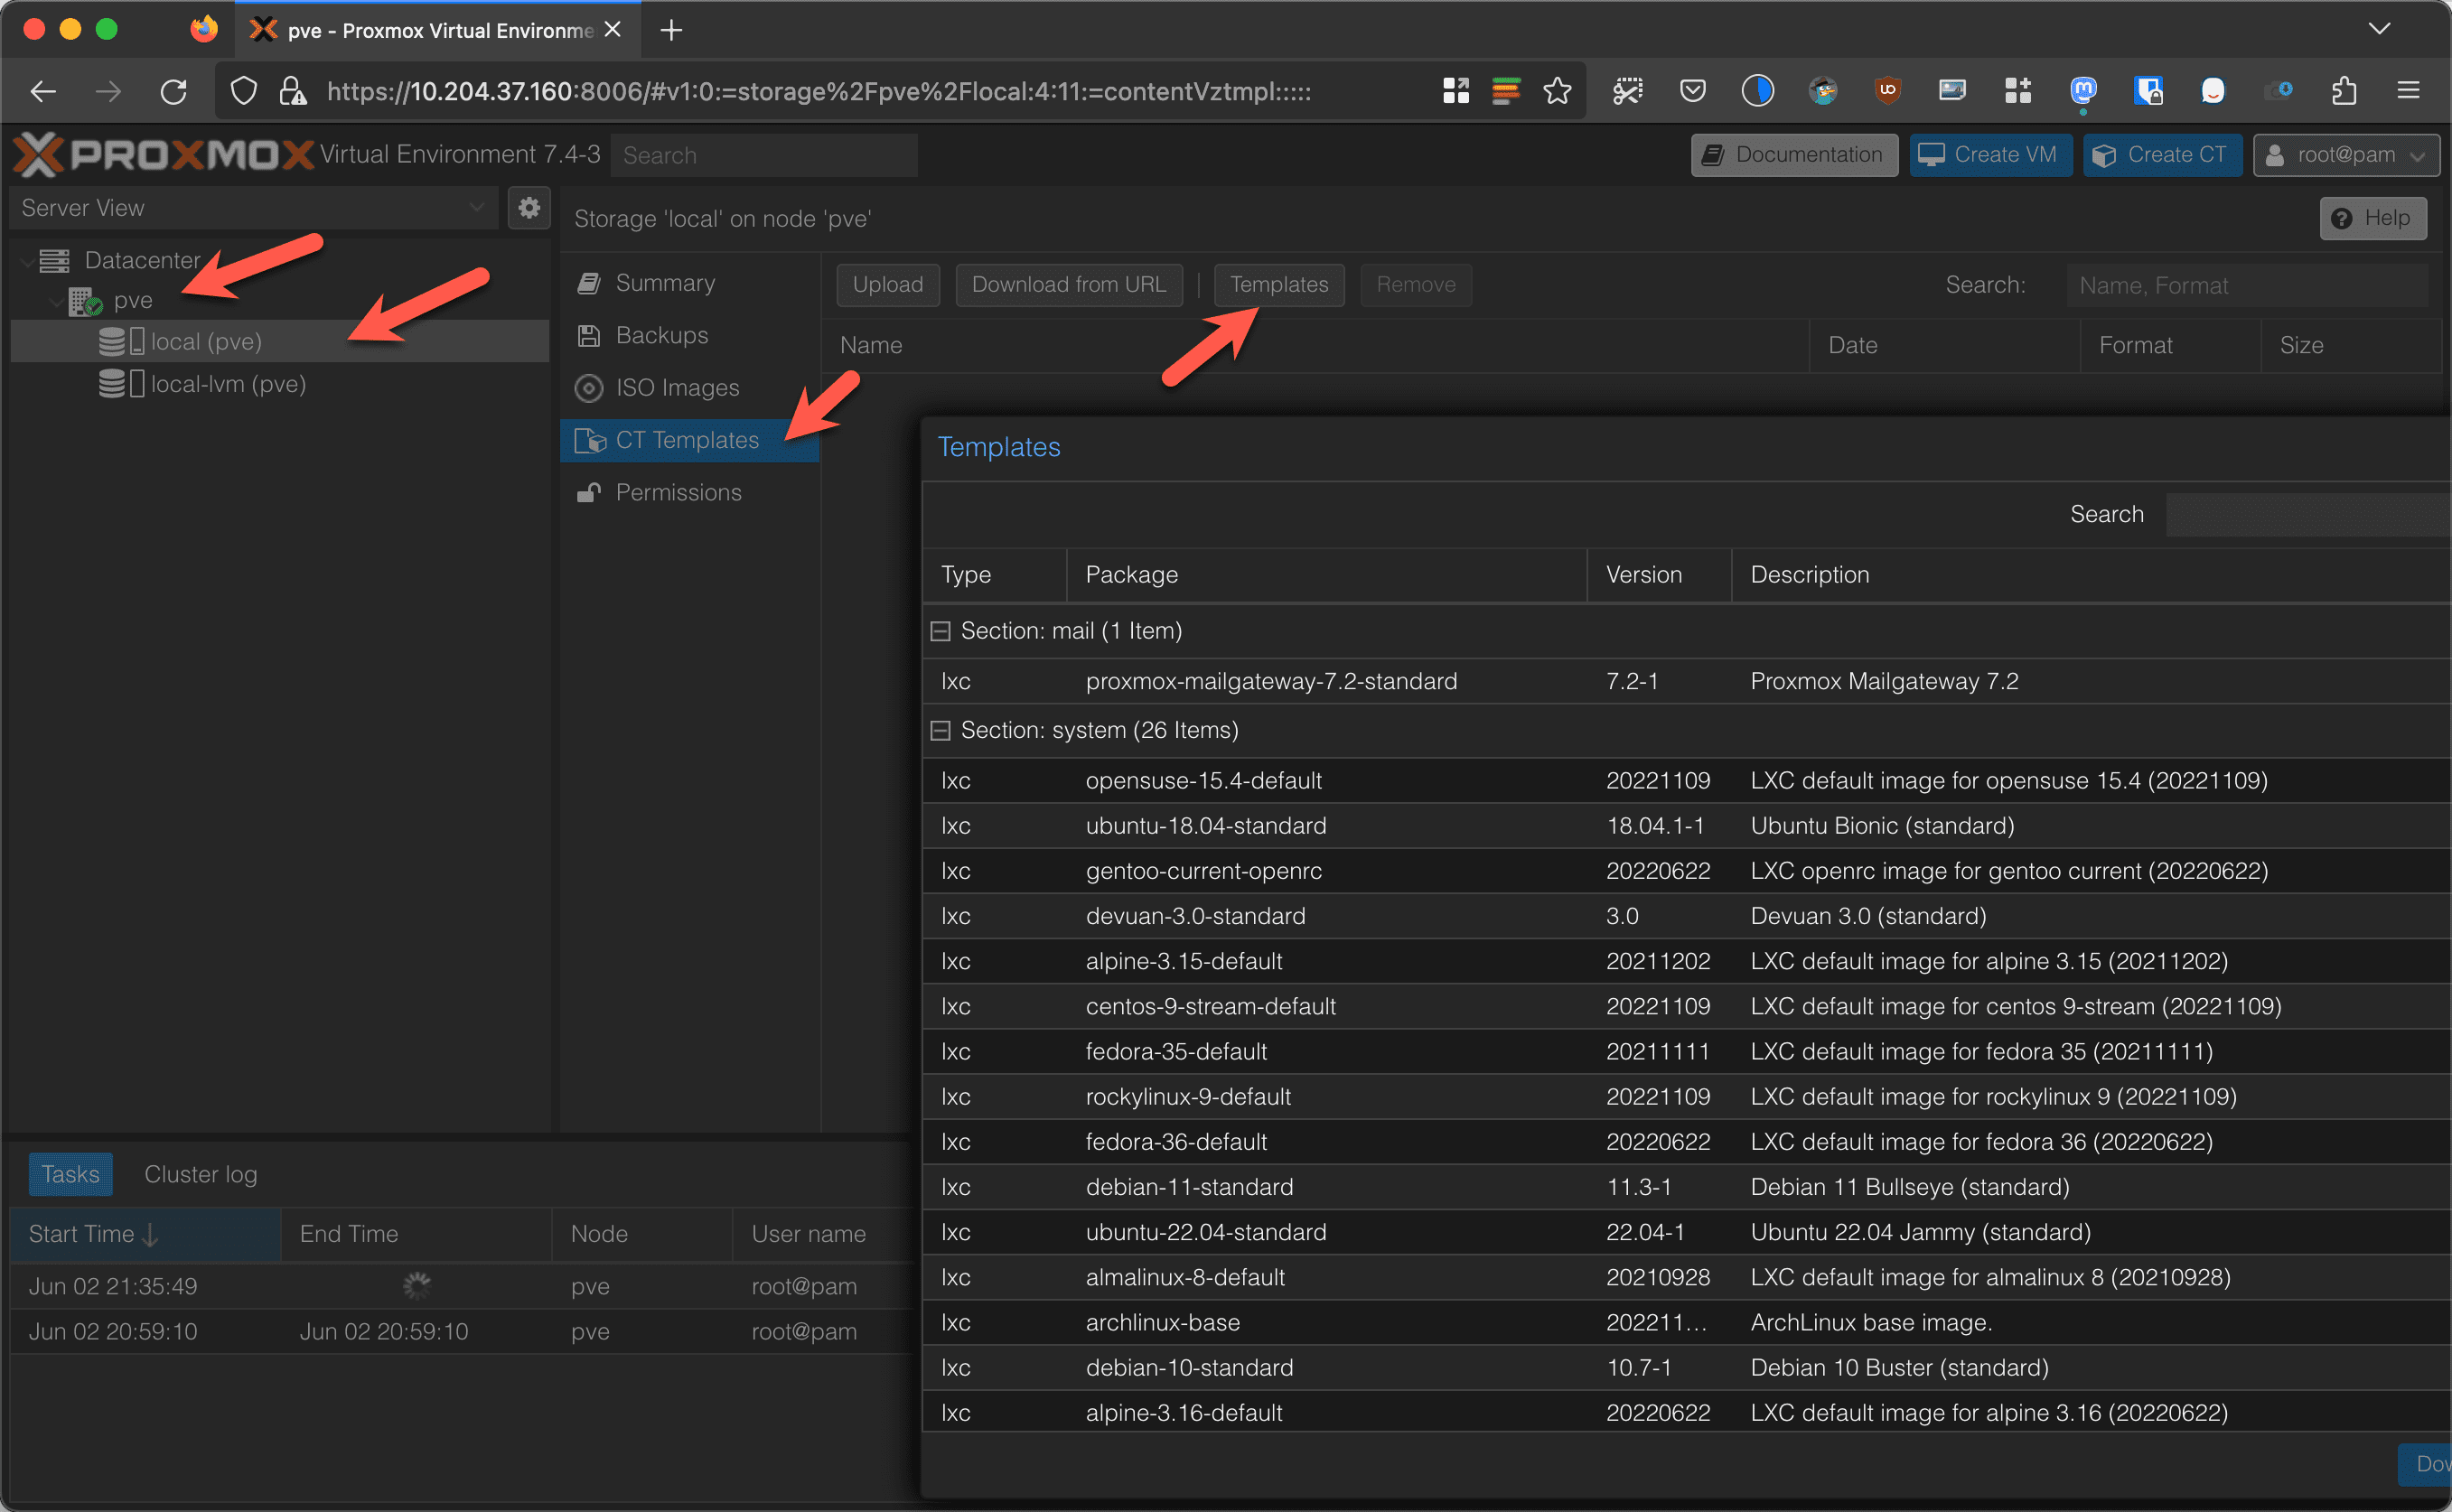Focus the Proxmox header Search field
Viewport: 2452px width, 1512px height.
click(764, 155)
